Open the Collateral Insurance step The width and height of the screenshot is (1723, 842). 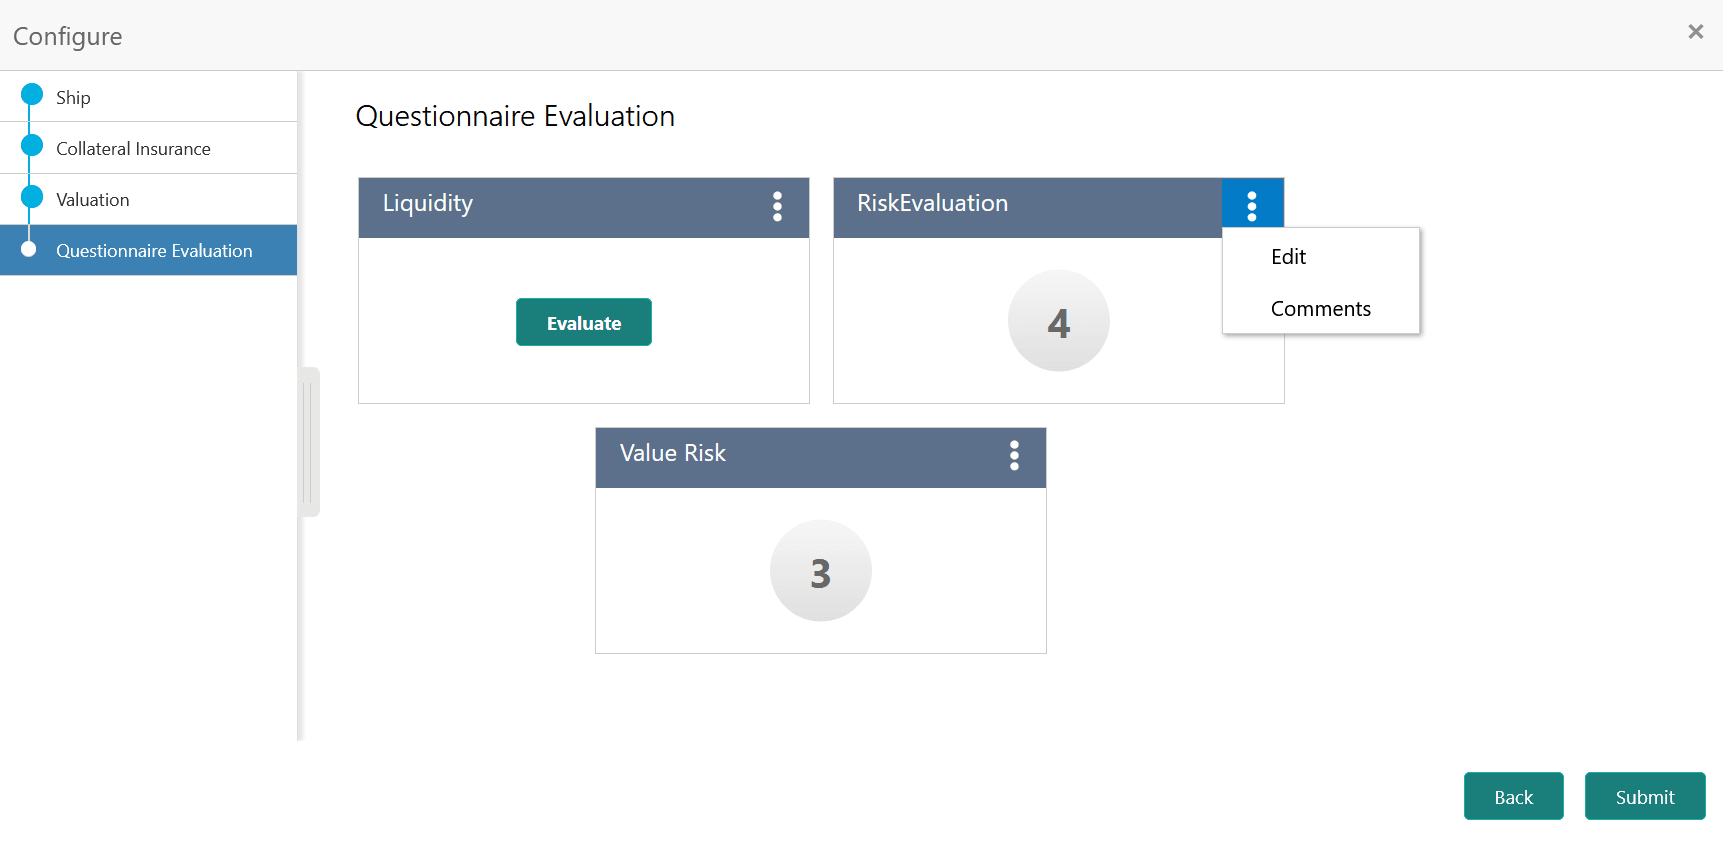click(x=134, y=148)
